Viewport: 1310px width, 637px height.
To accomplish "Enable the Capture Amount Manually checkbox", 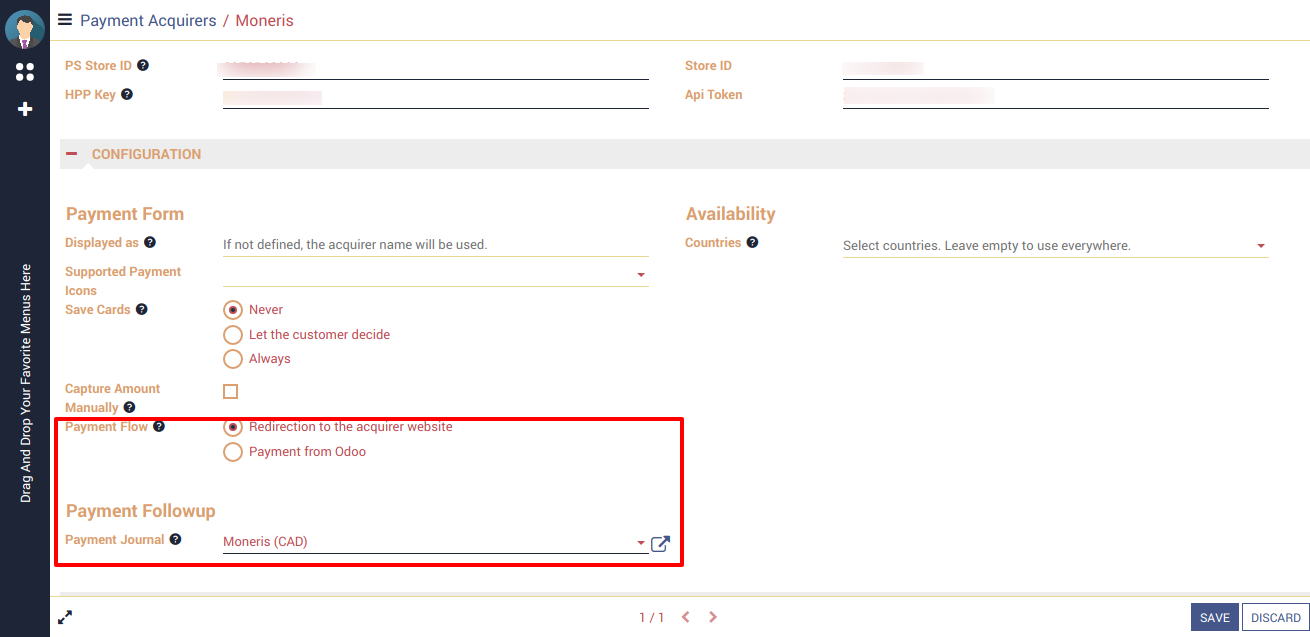I will [230, 392].
